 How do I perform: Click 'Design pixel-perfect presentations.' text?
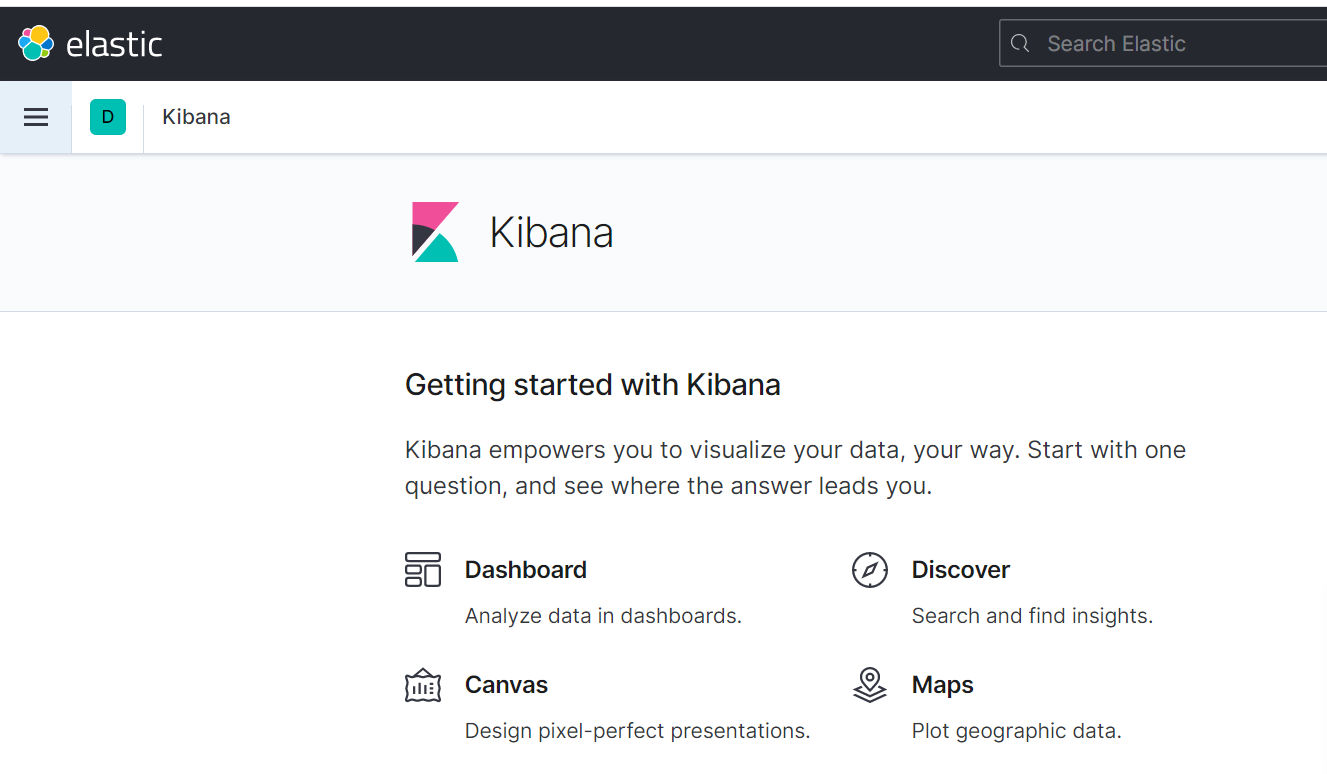637,731
